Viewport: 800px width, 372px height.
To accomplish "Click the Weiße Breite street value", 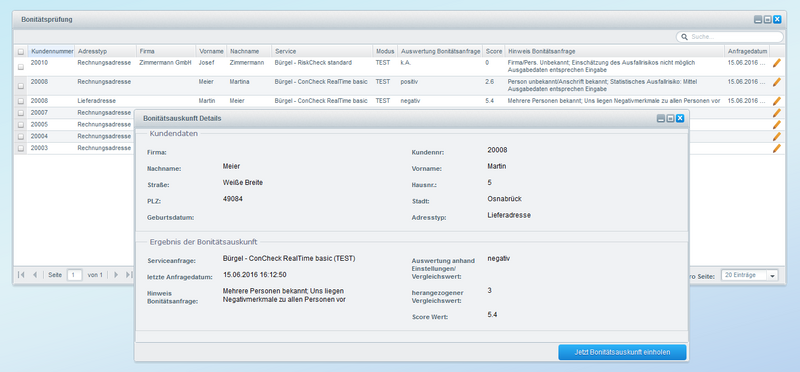I will [243, 182].
